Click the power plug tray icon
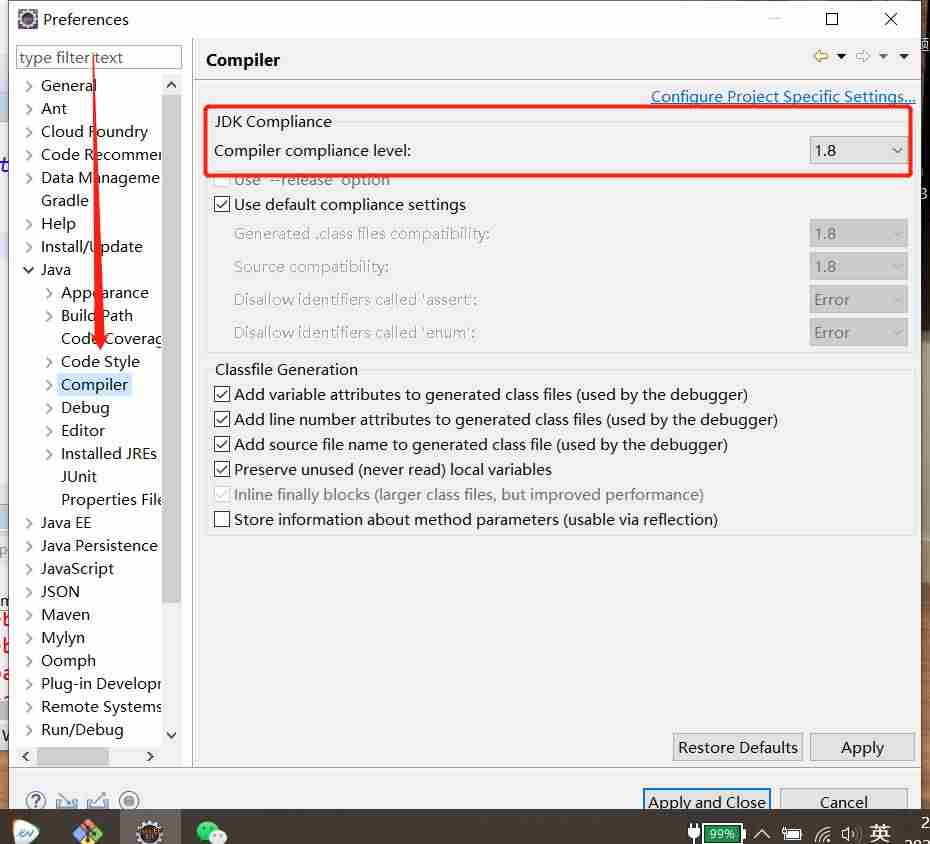This screenshot has height=844, width=930. [x=693, y=833]
